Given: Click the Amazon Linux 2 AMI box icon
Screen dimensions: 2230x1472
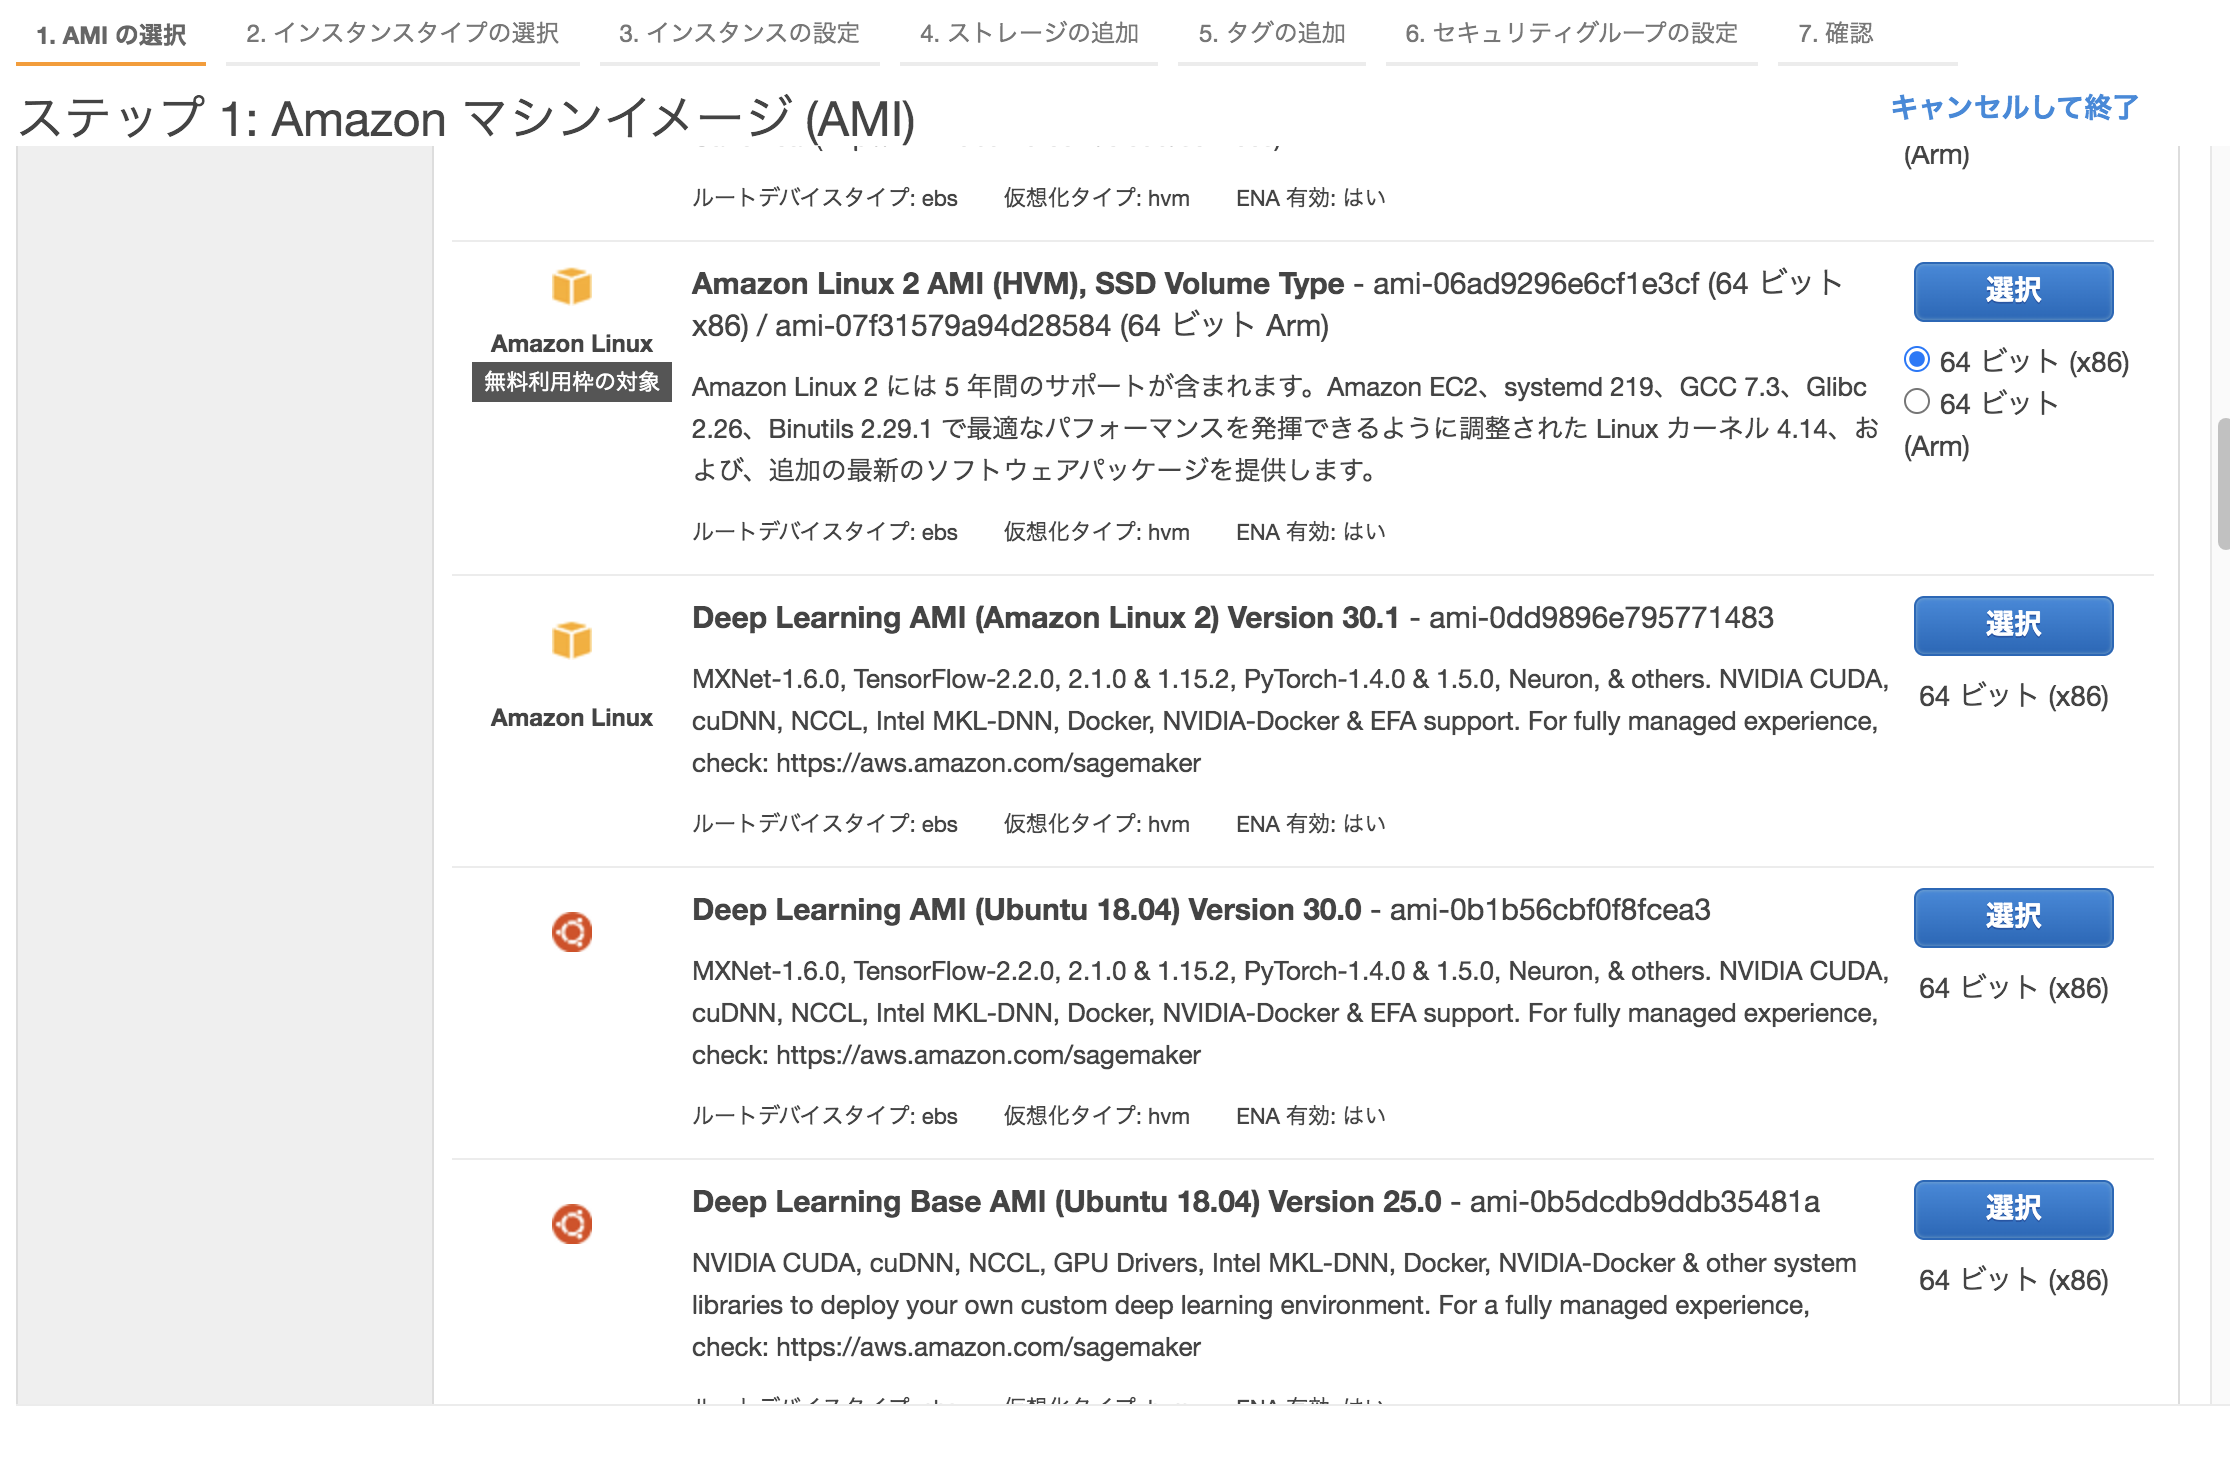Looking at the screenshot, I should click(x=572, y=286).
